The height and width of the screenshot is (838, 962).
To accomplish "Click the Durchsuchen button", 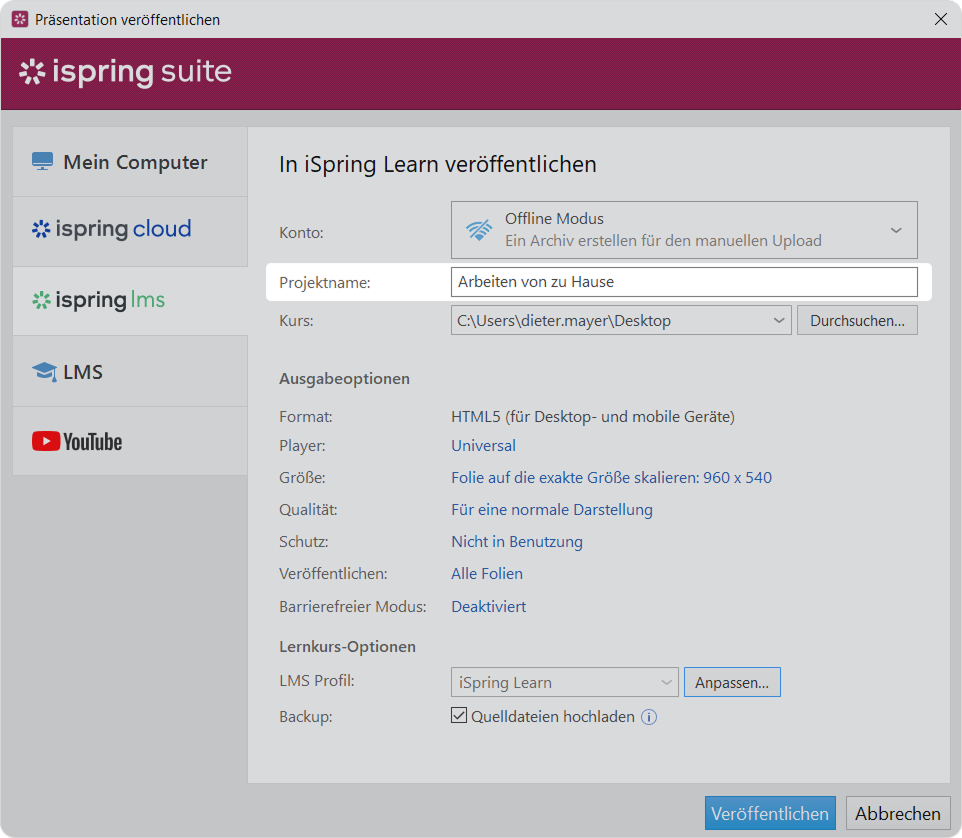I will (857, 321).
